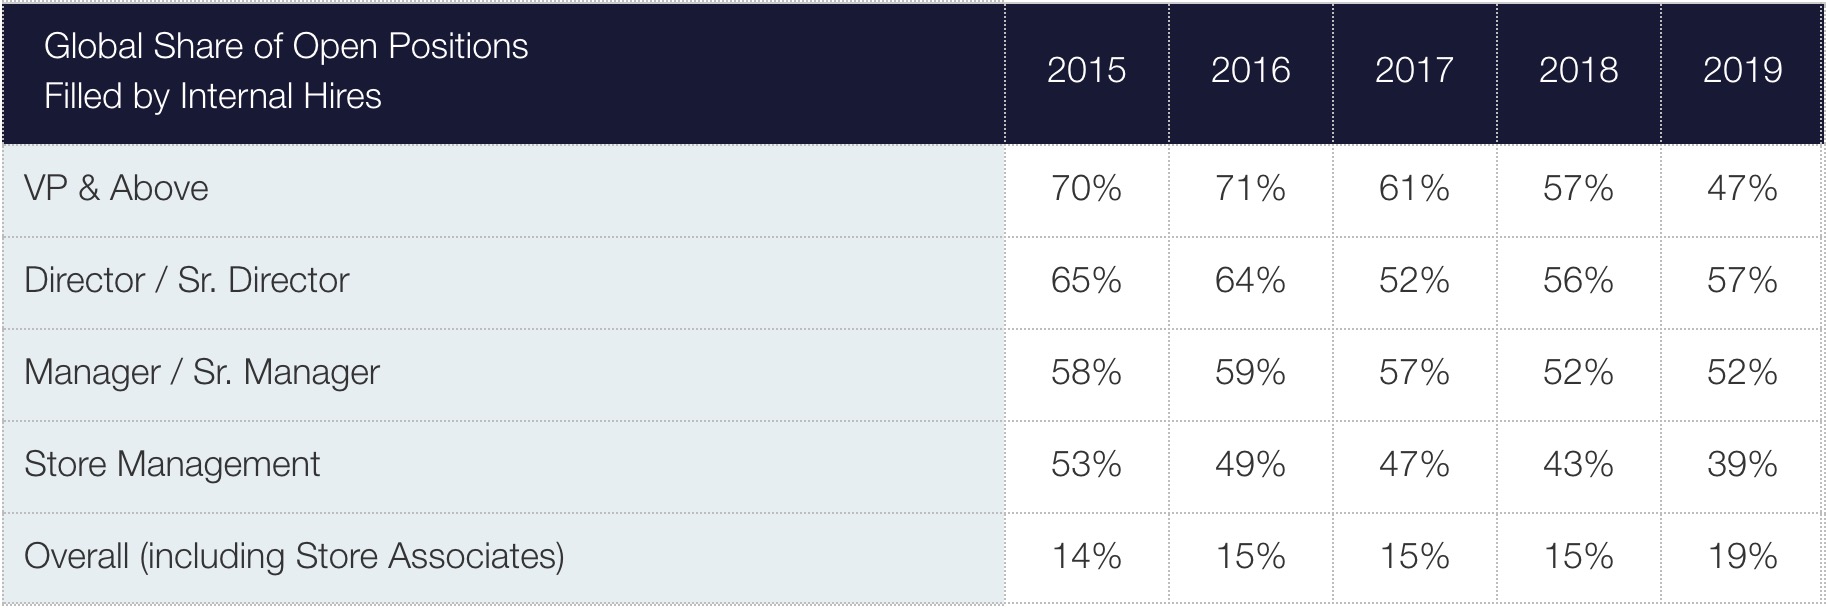Viewport: 1826px width, 608px height.
Task: Click Overall 2019 cell showing 19%
Action: point(1742,556)
